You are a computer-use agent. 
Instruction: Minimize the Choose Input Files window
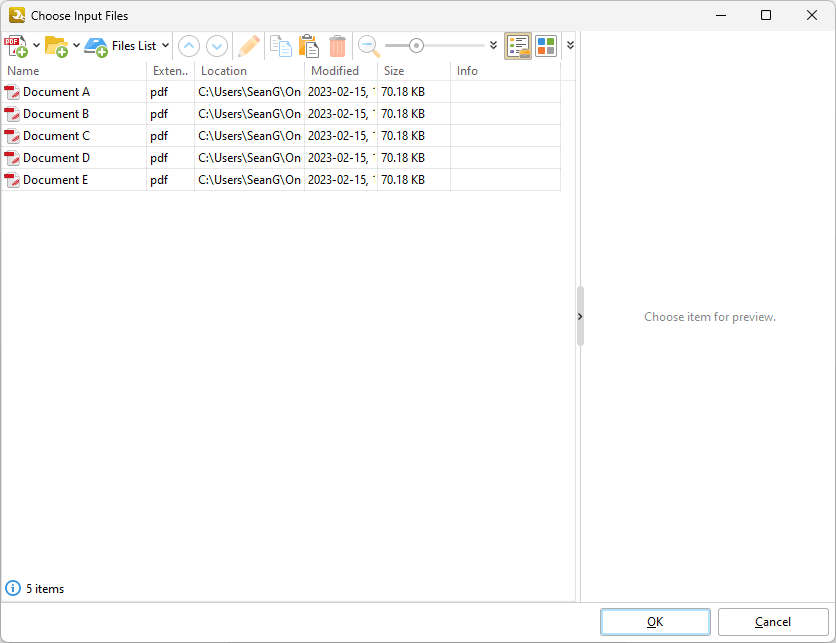(721, 15)
